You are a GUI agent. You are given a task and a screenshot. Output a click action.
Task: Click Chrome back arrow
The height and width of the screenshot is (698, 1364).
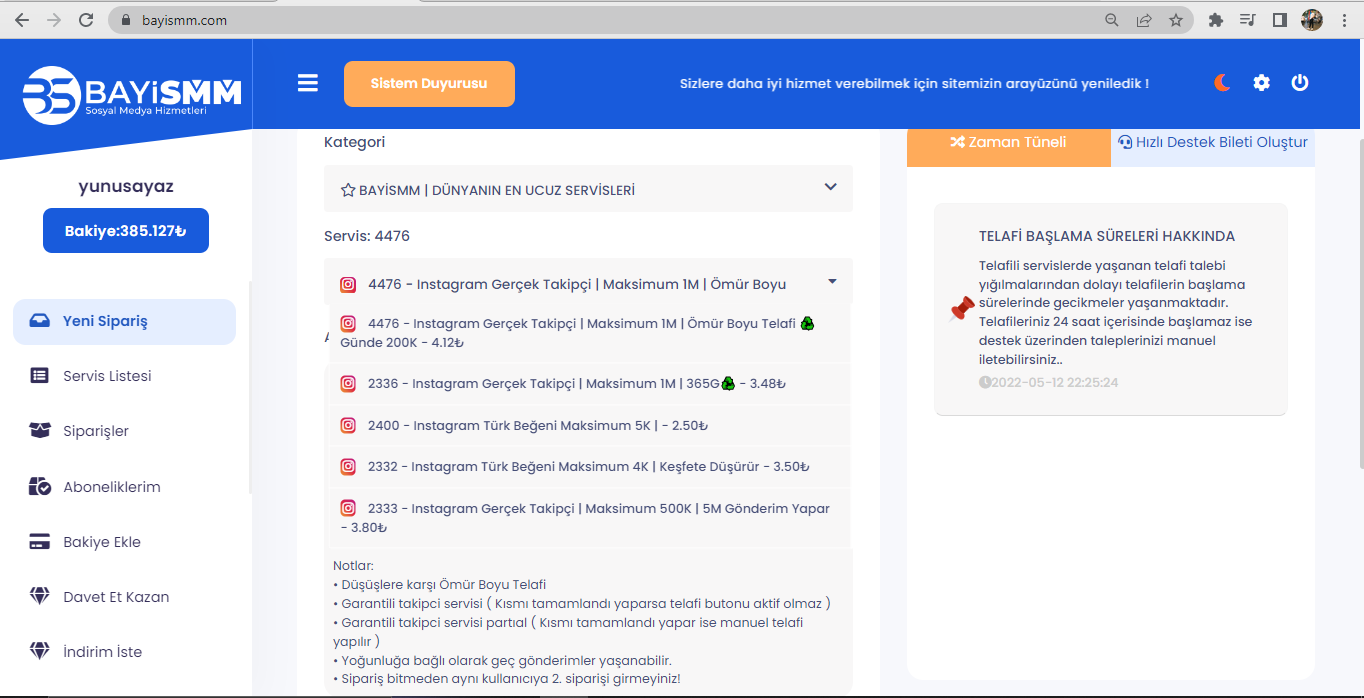22,19
